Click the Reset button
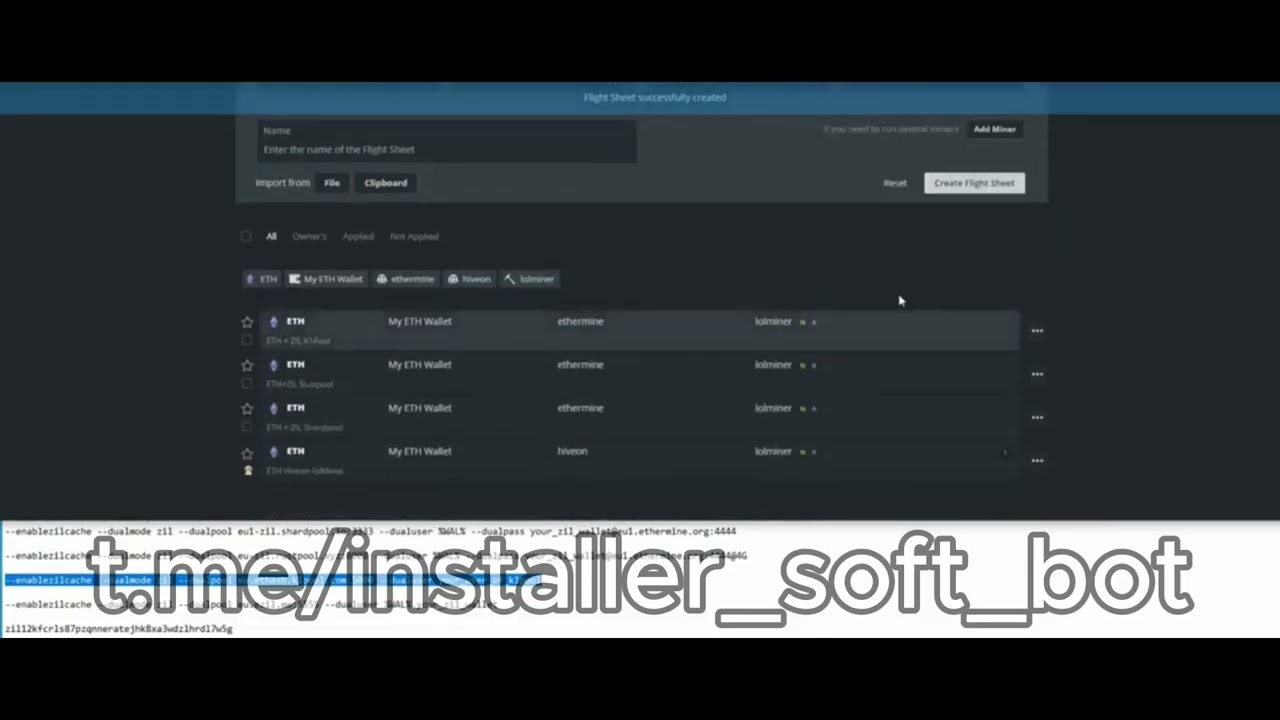 pos(895,183)
